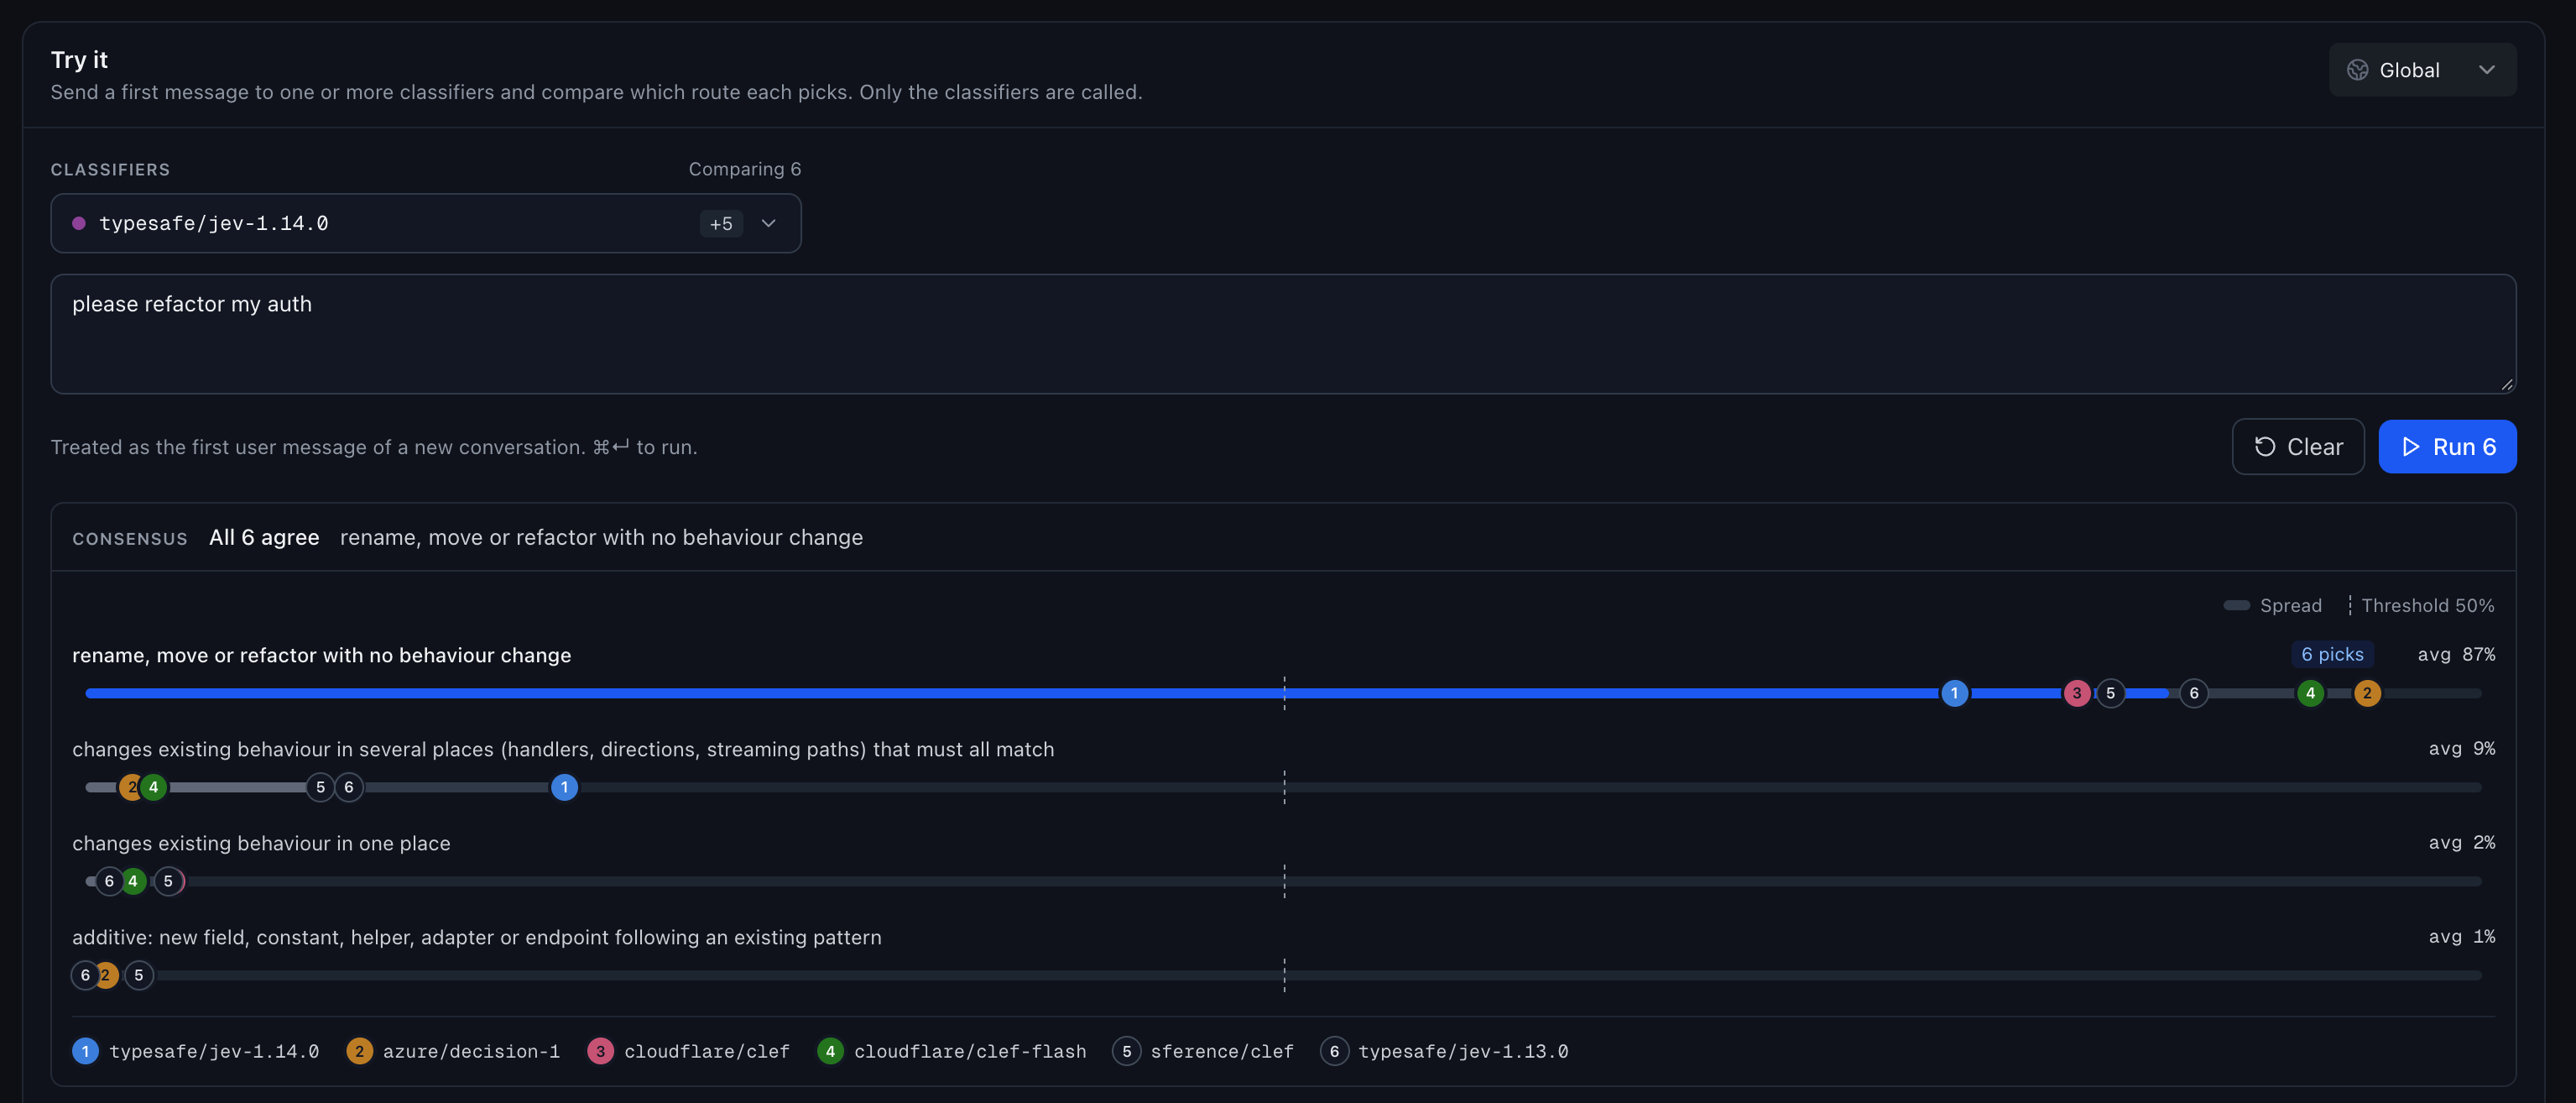
Task: Click the 'avg 9%' value
Action: click(2461, 748)
